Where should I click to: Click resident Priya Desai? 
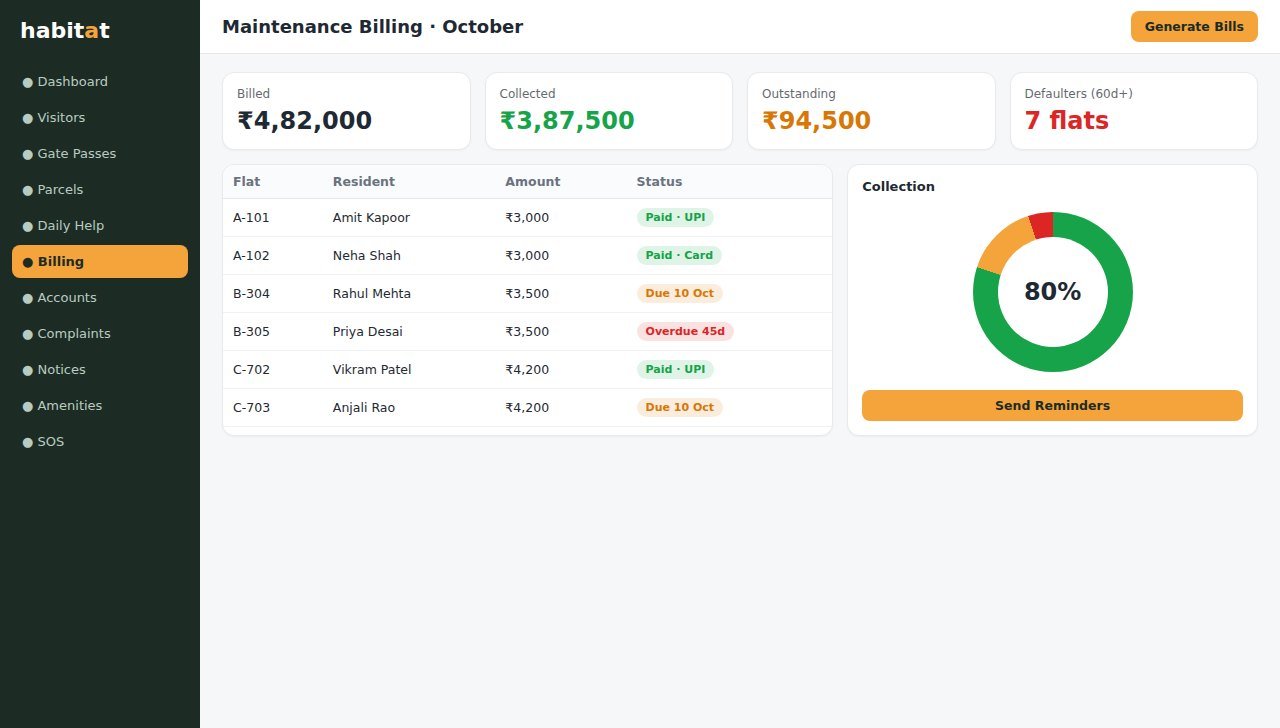368,332
